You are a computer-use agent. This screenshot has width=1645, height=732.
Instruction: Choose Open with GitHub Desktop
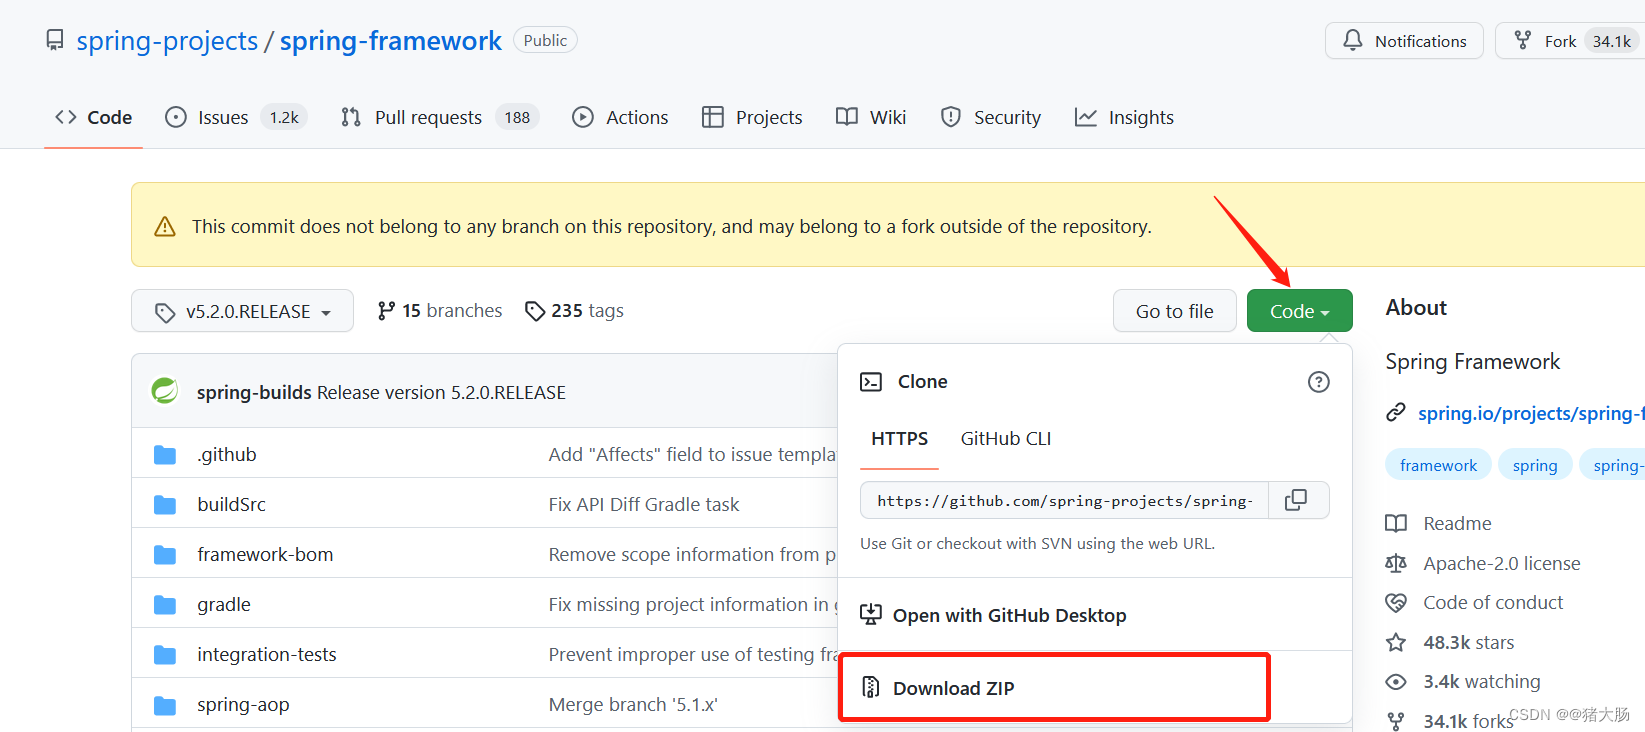pyautogui.click(x=1094, y=615)
